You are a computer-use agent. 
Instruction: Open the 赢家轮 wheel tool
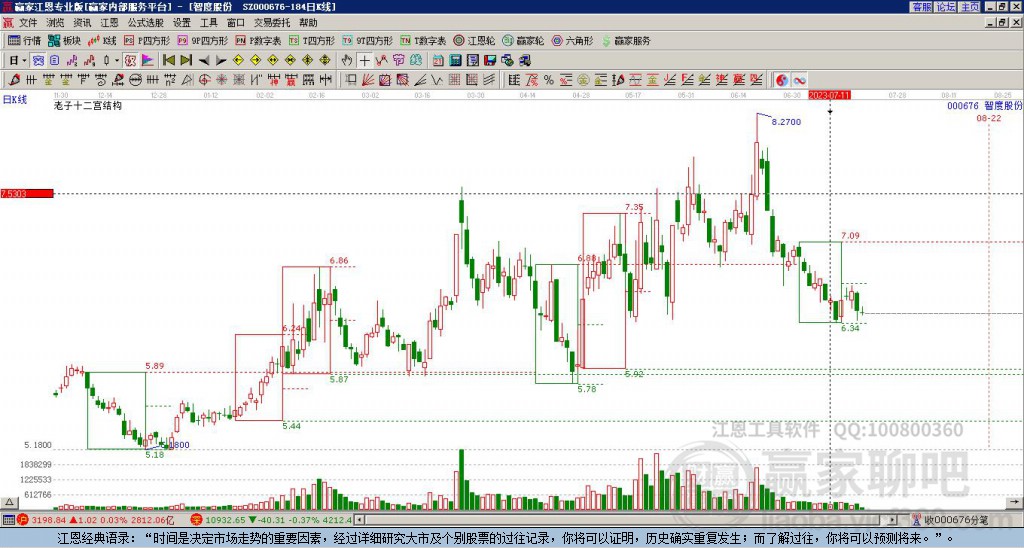[x=523, y=40]
